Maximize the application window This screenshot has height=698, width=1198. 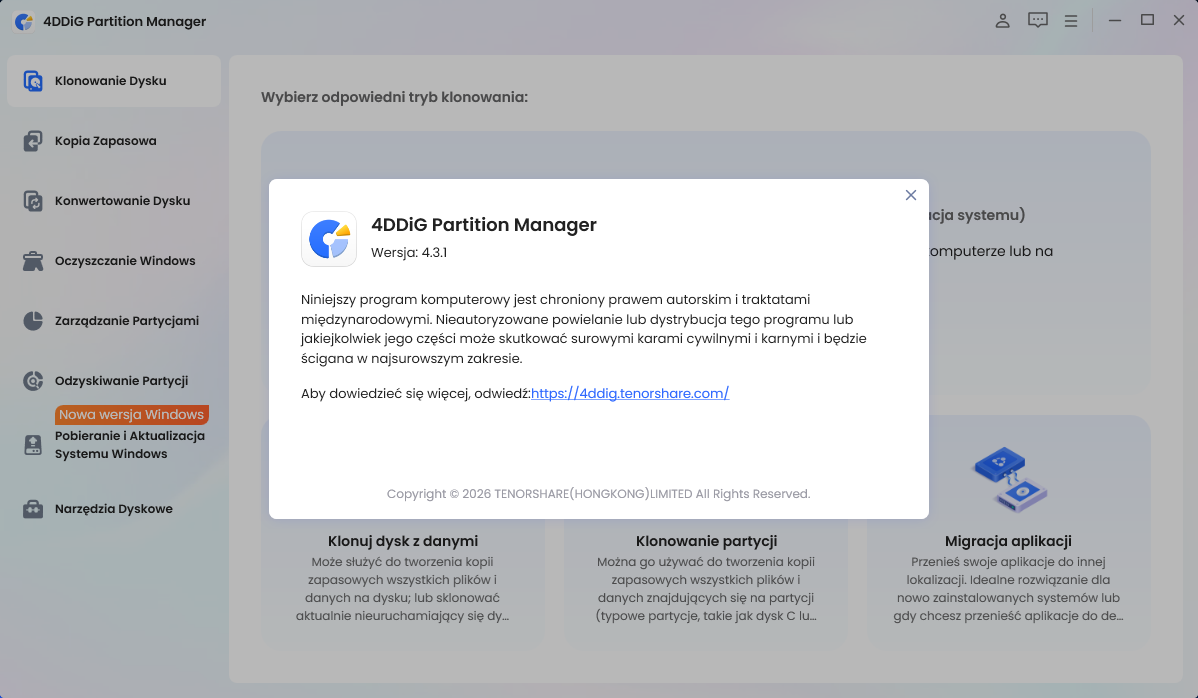click(1147, 21)
